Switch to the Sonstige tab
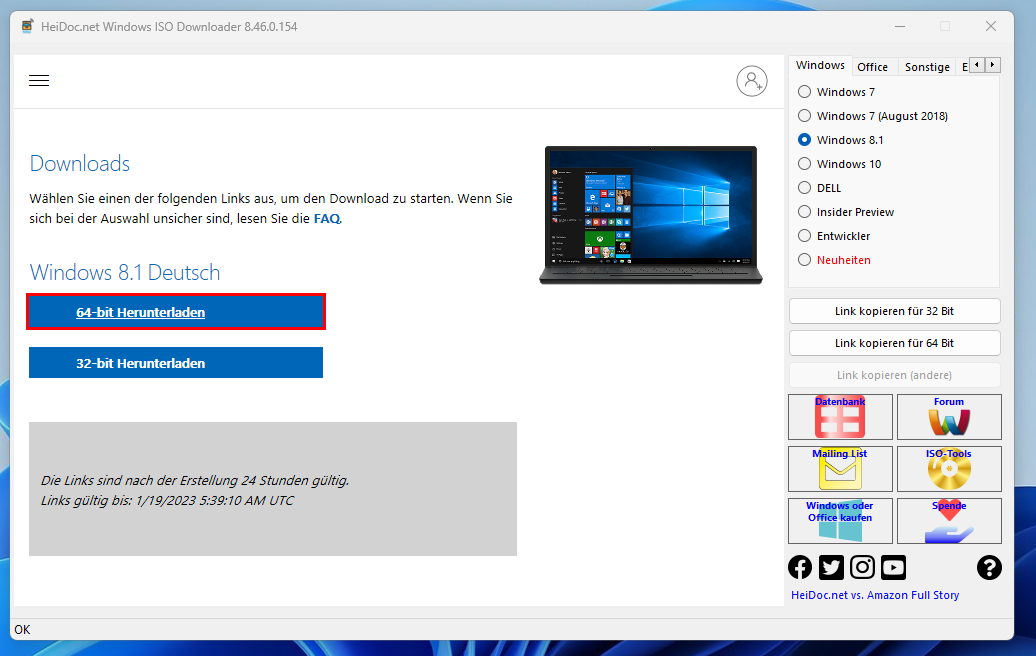This screenshot has height=656, width=1036. [927, 67]
